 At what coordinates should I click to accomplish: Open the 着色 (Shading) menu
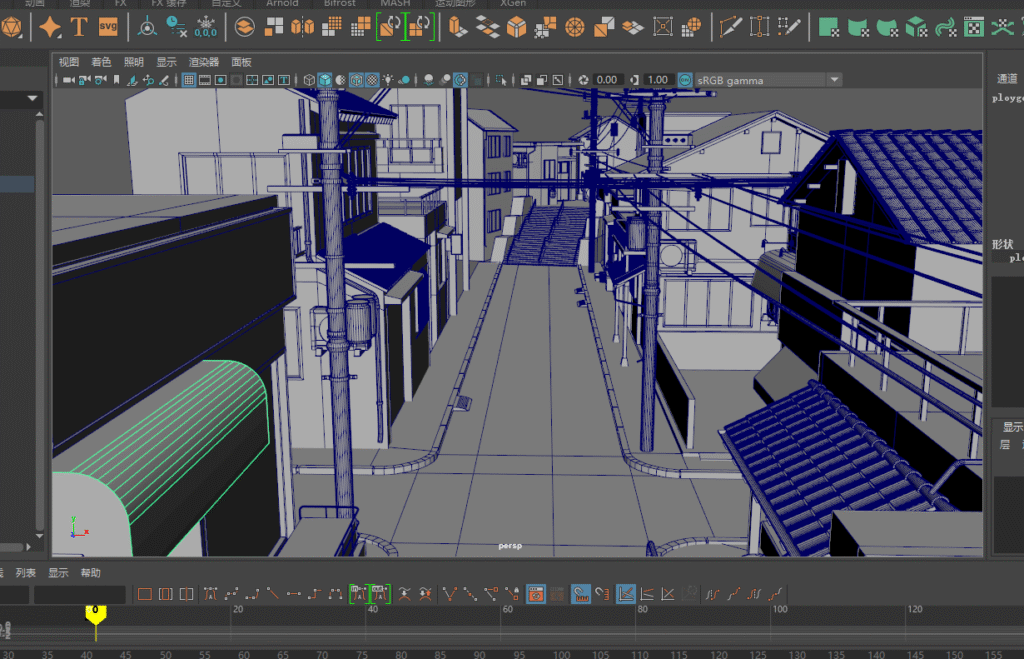coord(101,62)
